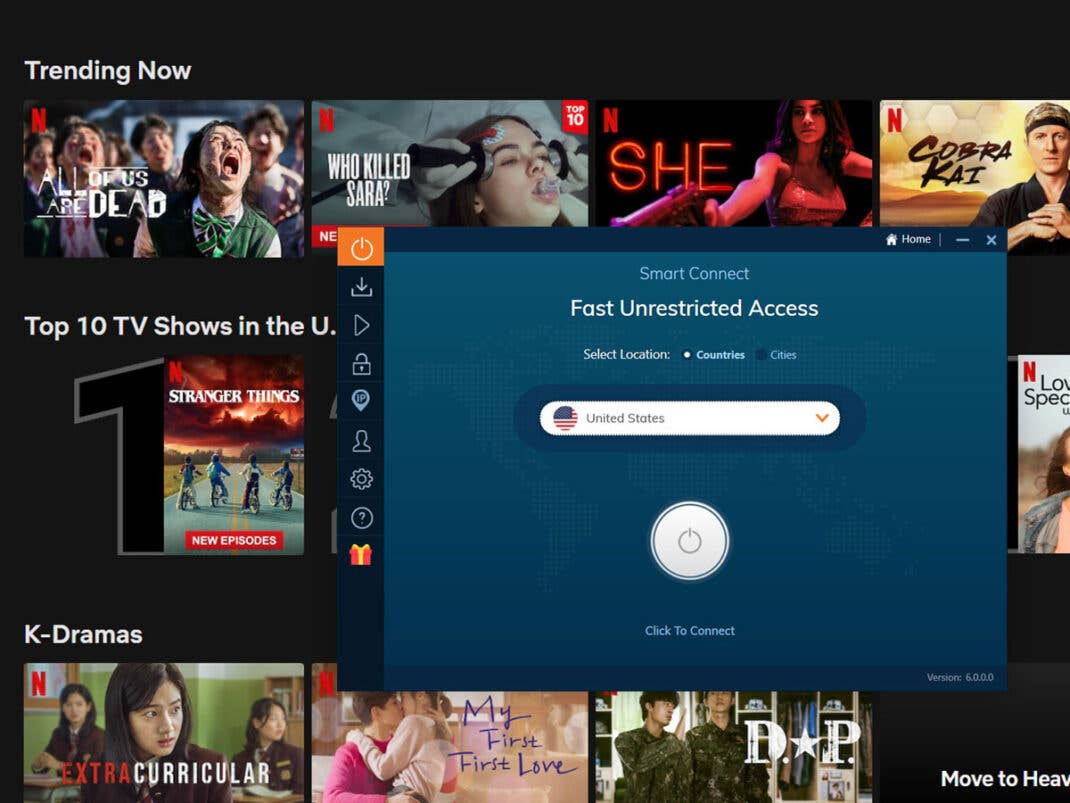Open the Stranger Things show thumbnail

coord(233,454)
